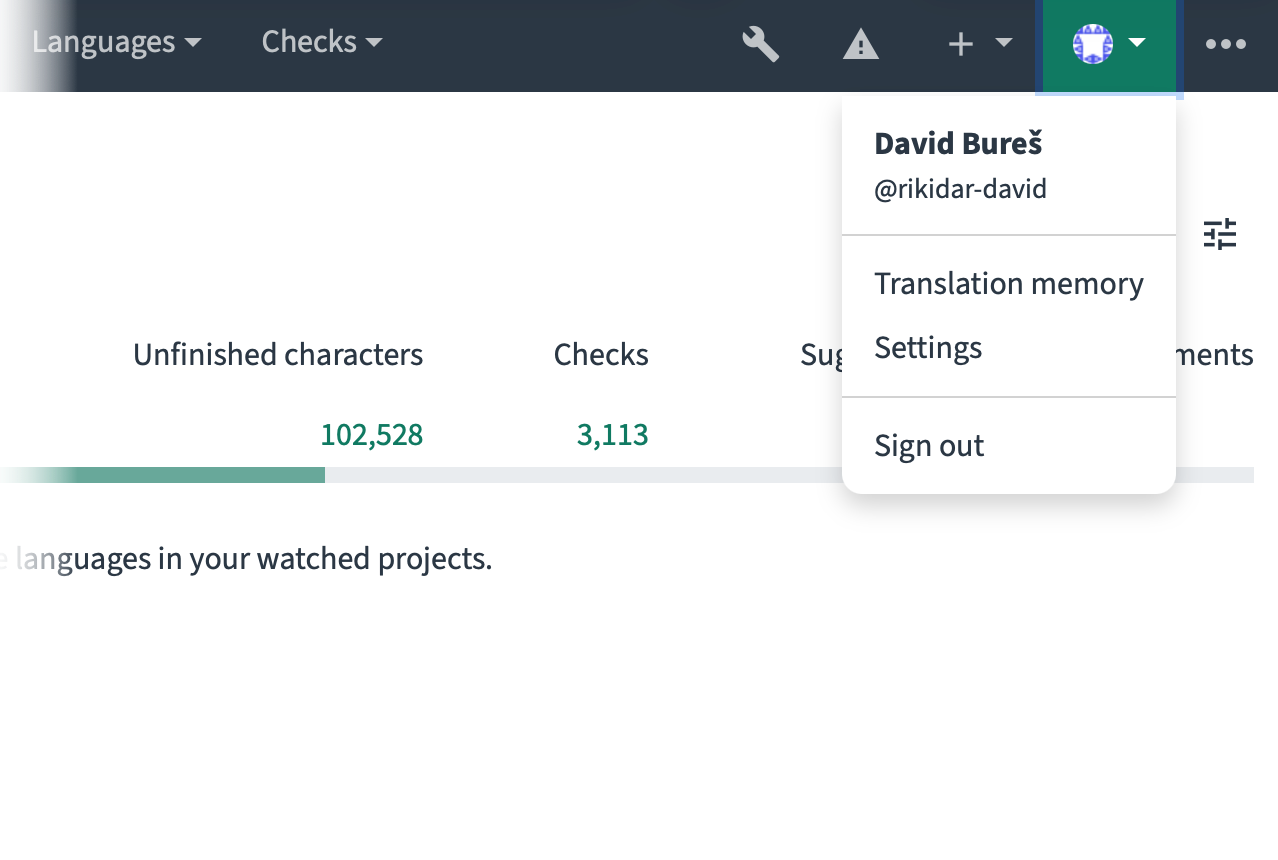Open the 102,528 unfinished characters link
Image resolution: width=1278 pixels, height=860 pixels.
pos(372,435)
